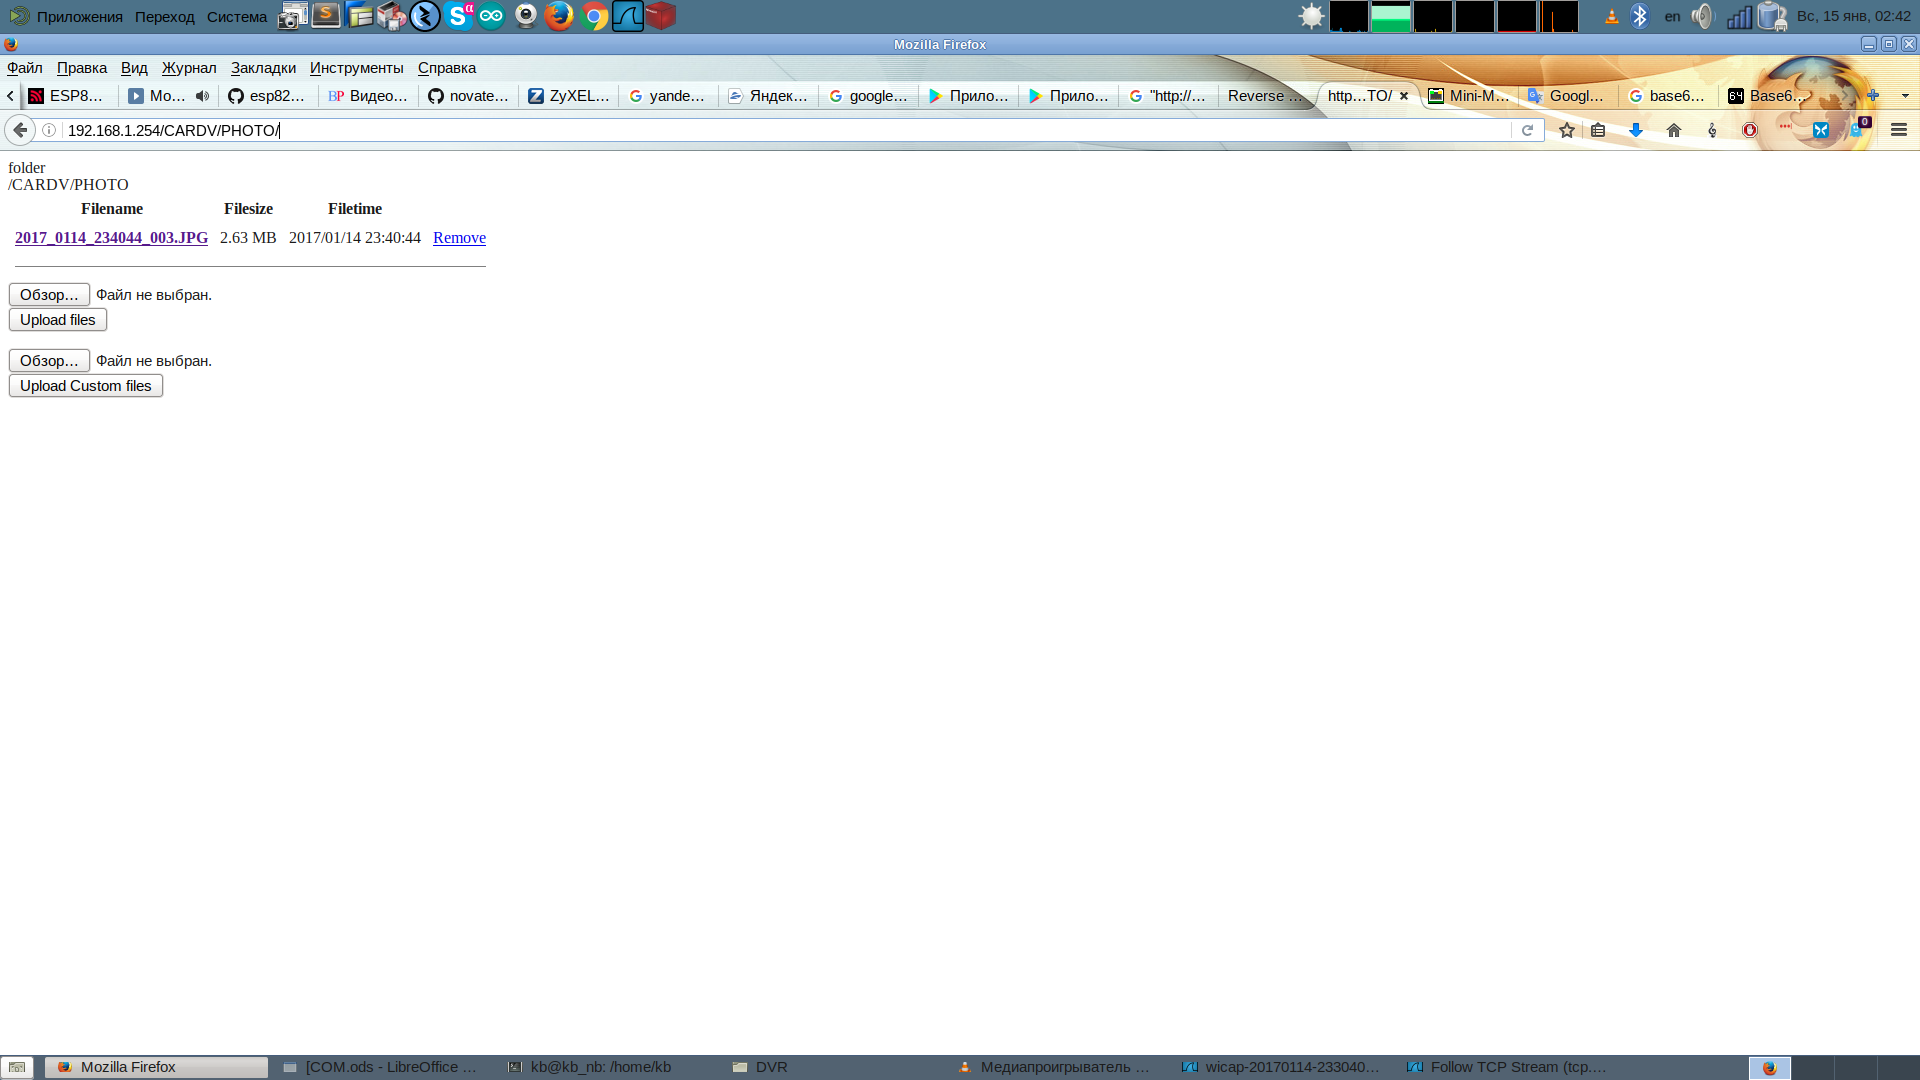This screenshot has width=1920, height=1080.
Task: Open a new tab with the plus button
Action: click(1873, 96)
